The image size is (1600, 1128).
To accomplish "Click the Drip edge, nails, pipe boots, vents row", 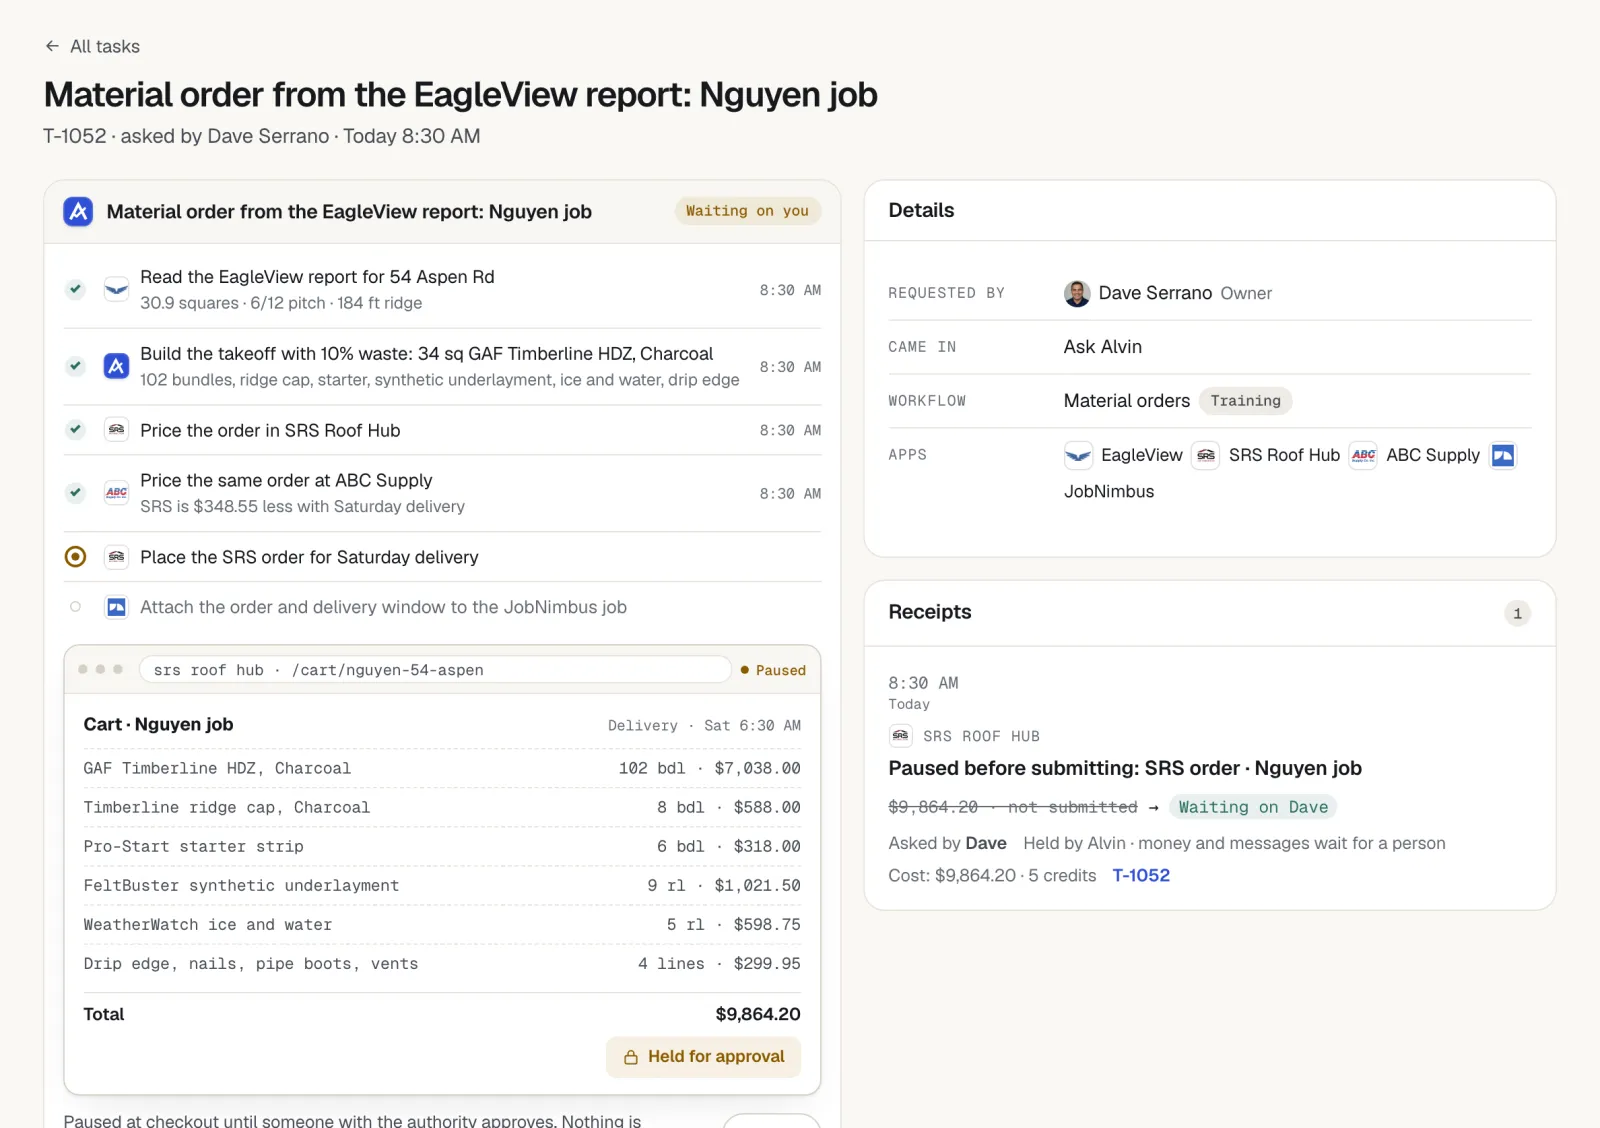I will click(x=442, y=964).
